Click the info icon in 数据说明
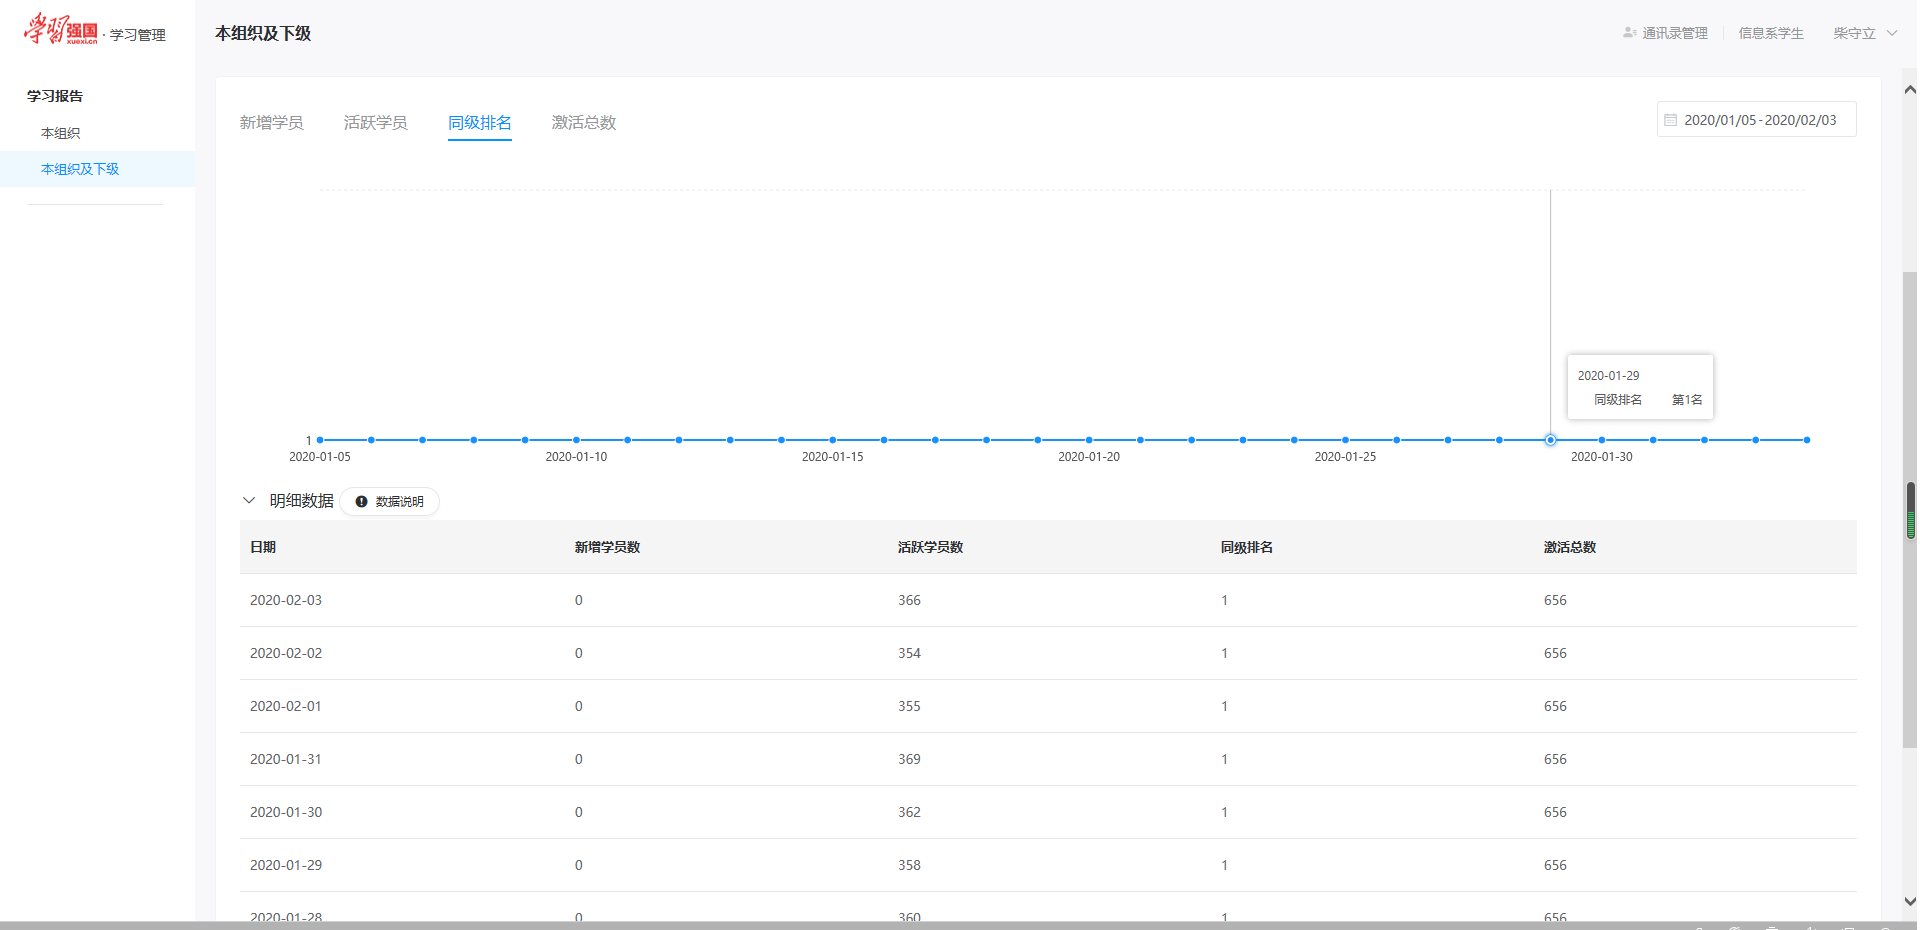Viewport: 1920px width, 930px height. click(361, 502)
